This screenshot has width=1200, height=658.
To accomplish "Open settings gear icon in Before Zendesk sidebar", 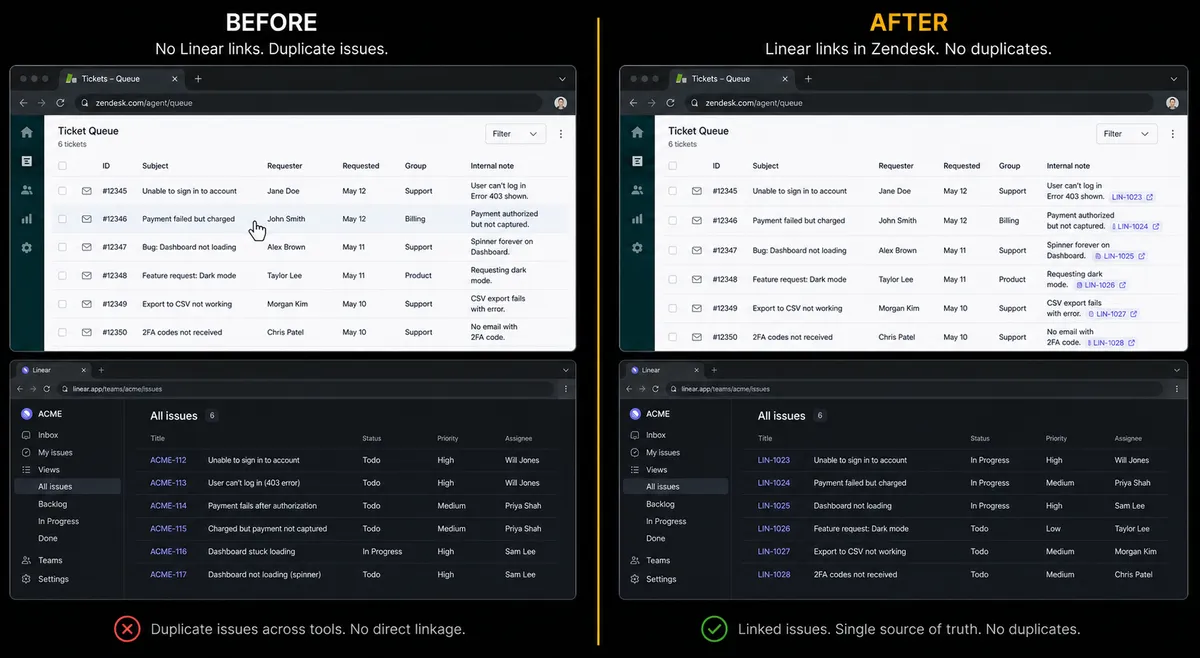I will point(27,247).
